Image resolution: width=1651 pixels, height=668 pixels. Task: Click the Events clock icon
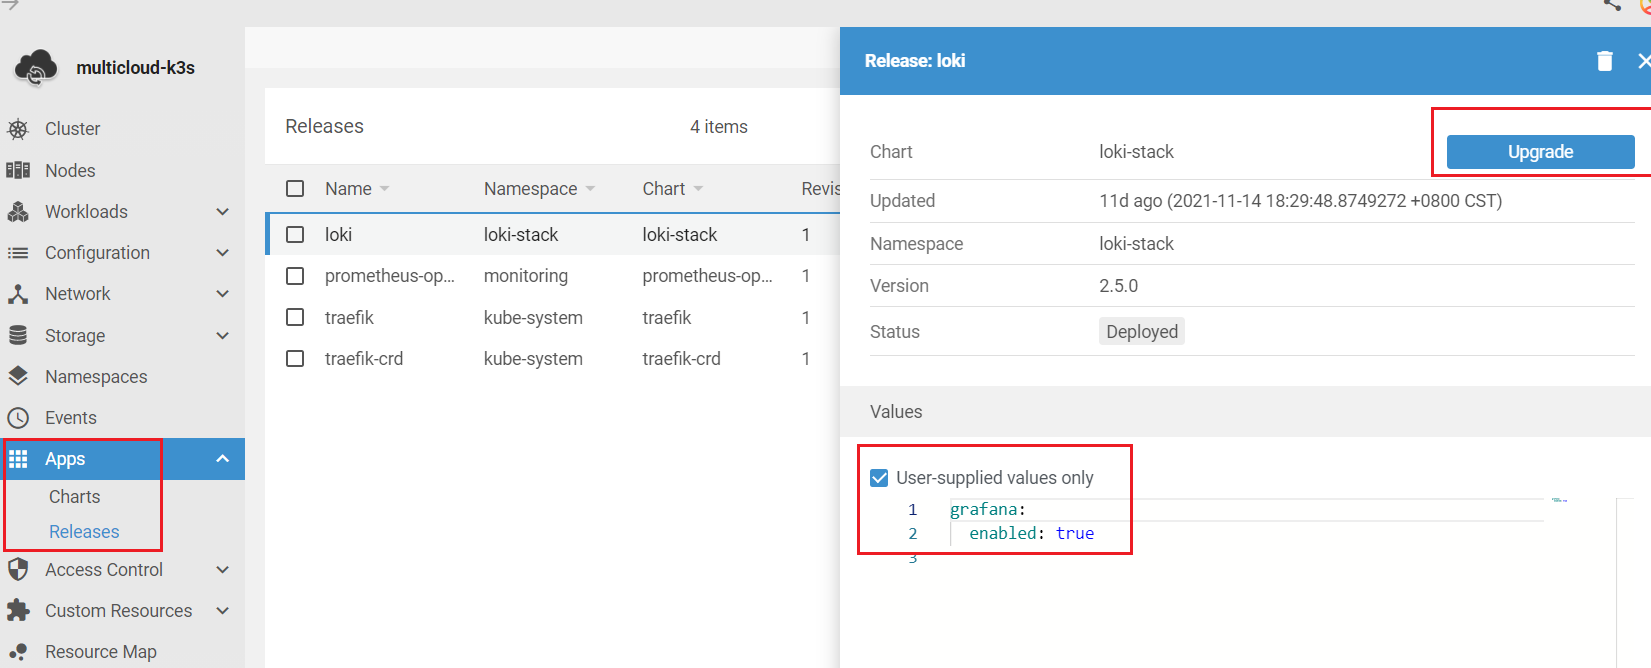(18, 418)
